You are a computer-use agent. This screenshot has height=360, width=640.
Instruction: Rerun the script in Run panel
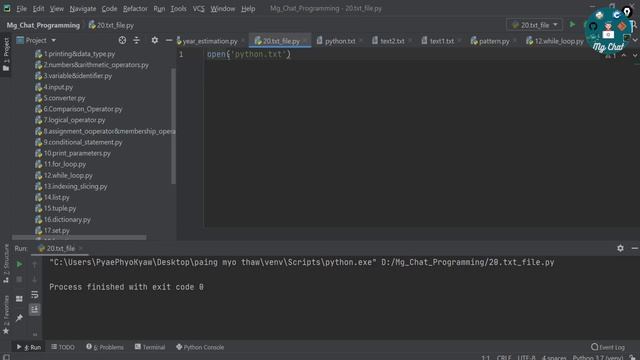click(x=19, y=264)
